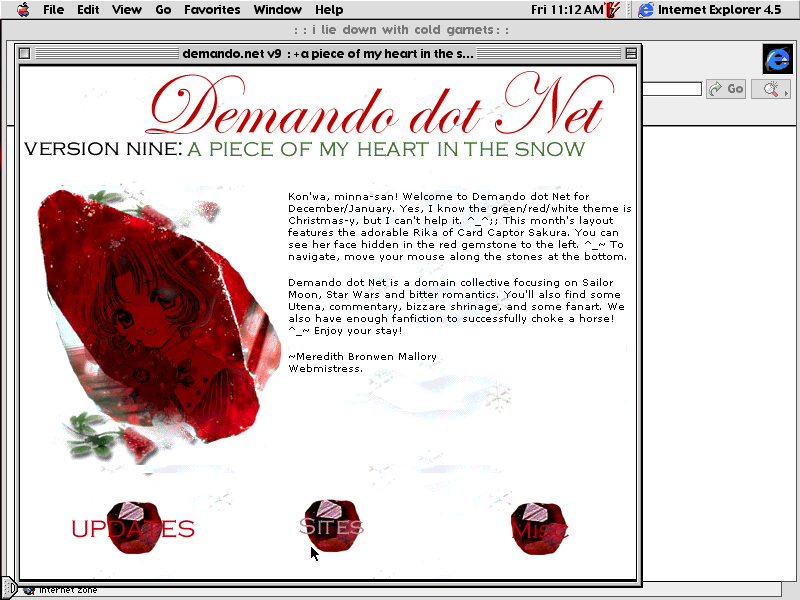Viewport: 800px width, 600px height.
Task: Open the Favorites menu
Action: [212, 10]
